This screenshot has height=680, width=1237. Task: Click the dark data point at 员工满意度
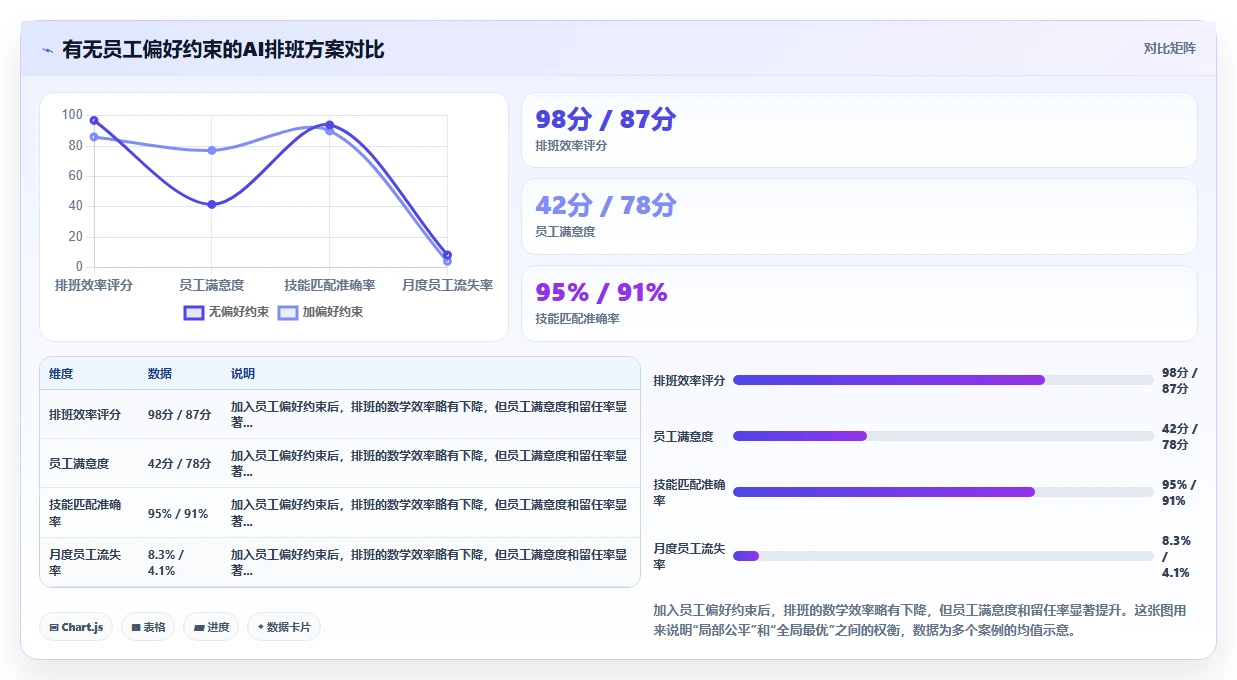212,204
